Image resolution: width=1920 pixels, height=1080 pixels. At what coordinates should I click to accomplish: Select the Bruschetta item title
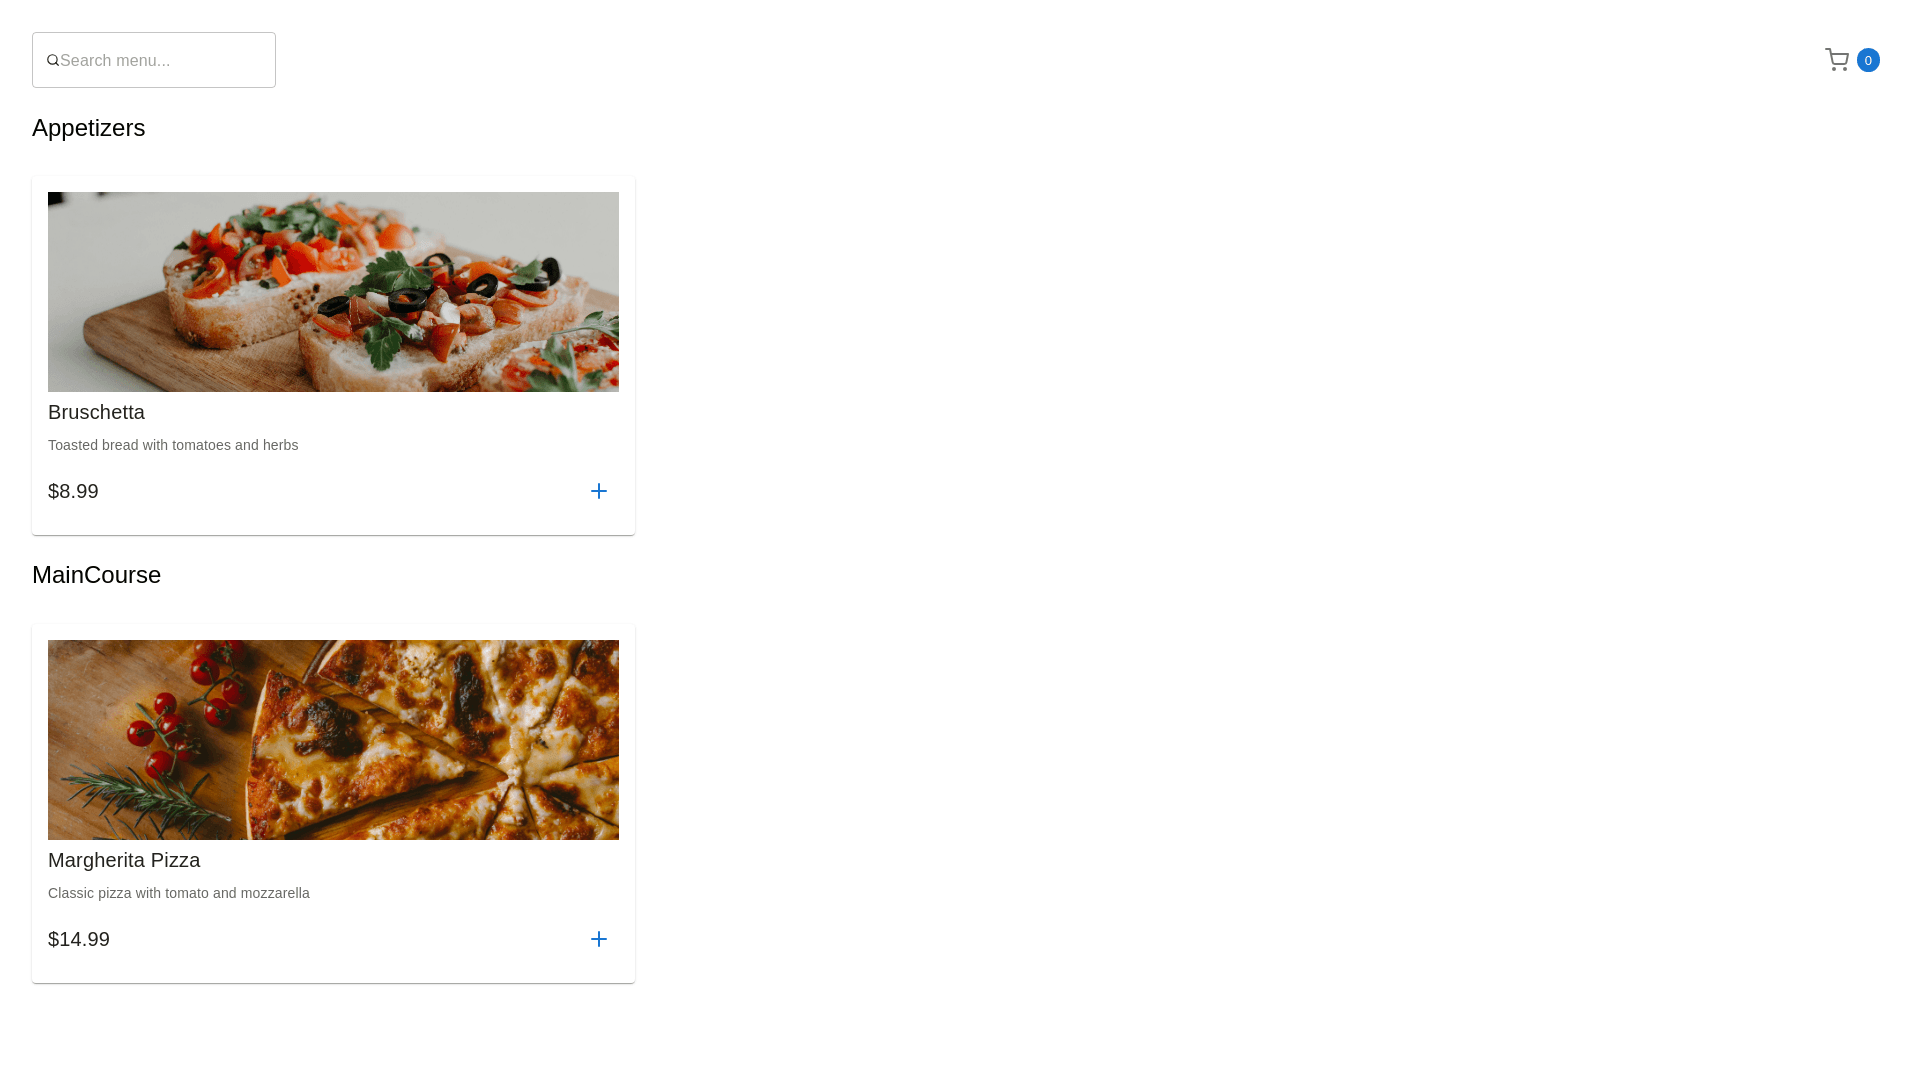pyautogui.click(x=96, y=412)
